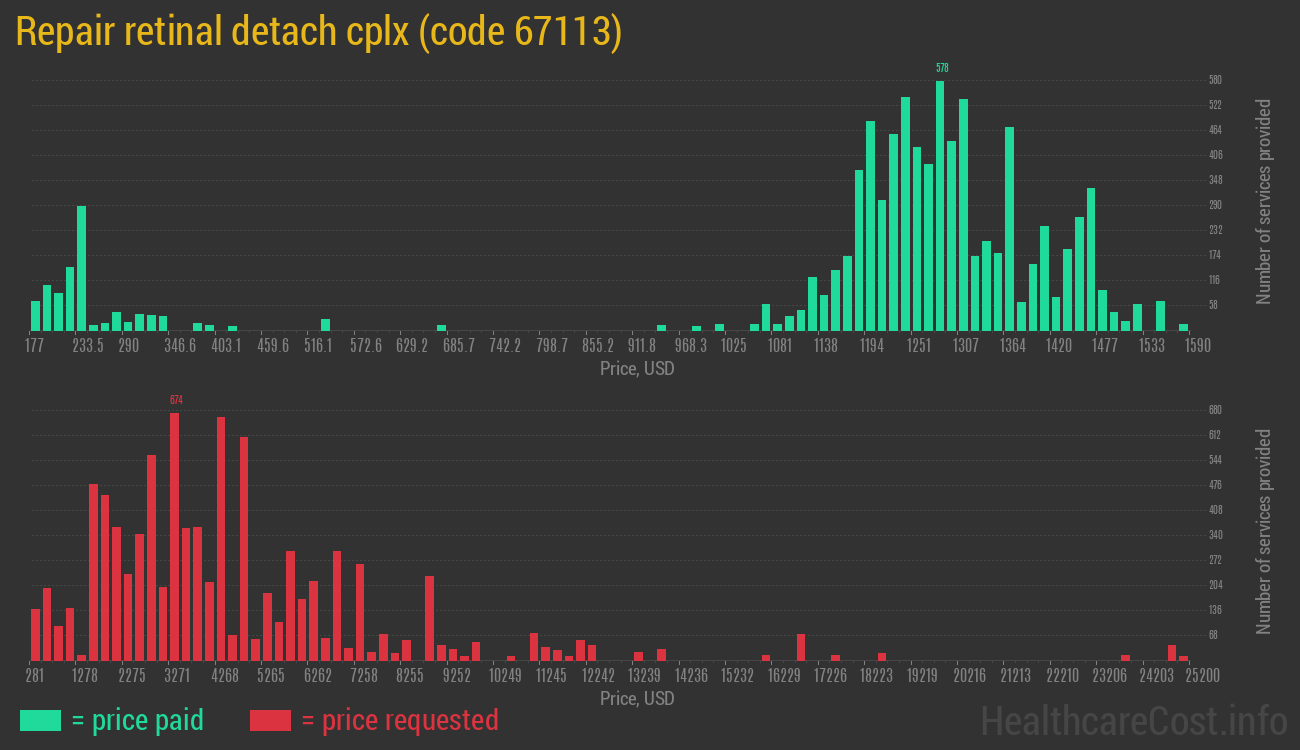This screenshot has width=1300, height=750.
Task: Click the red price requested legend swatch
Action: tap(270, 720)
